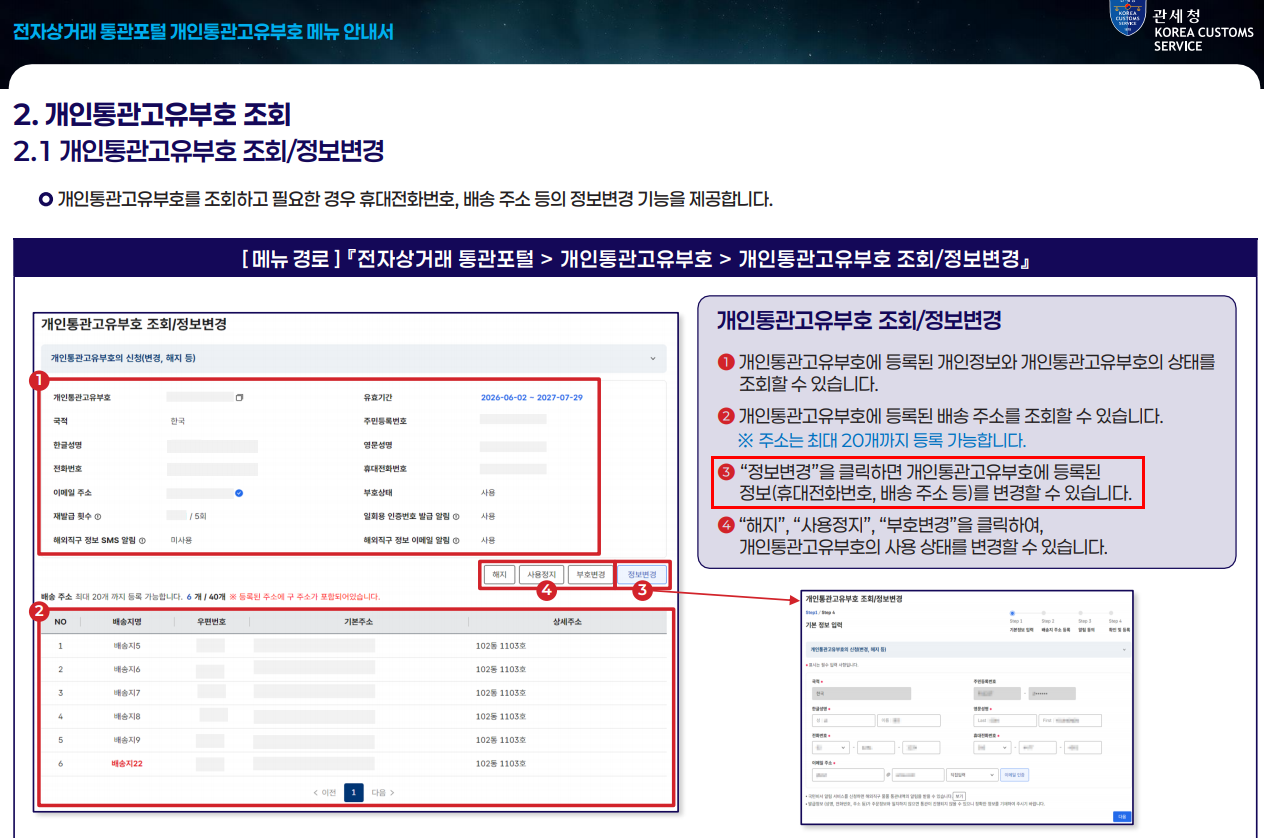
Task: Open the 직접입력 email domain dropdown
Action: click(972, 775)
